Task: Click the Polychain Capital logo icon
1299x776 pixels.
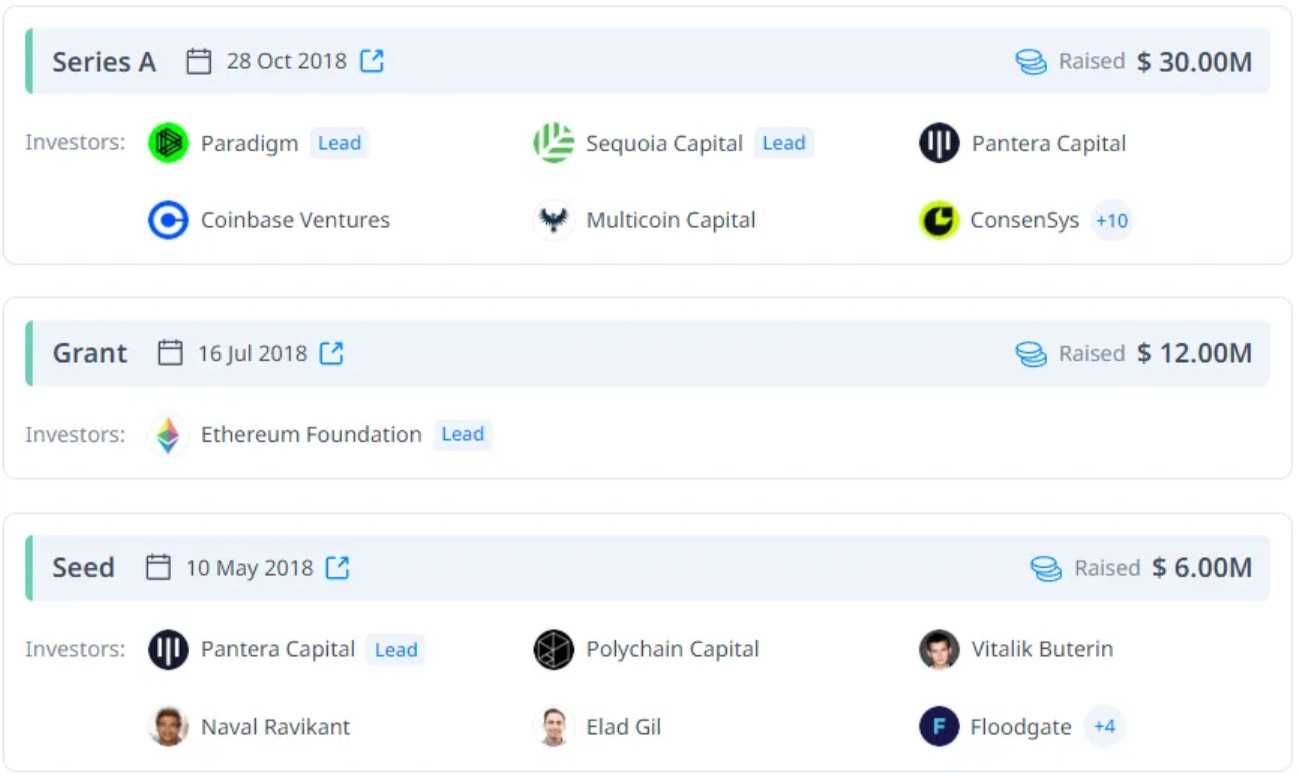Action: coord(553,649)
